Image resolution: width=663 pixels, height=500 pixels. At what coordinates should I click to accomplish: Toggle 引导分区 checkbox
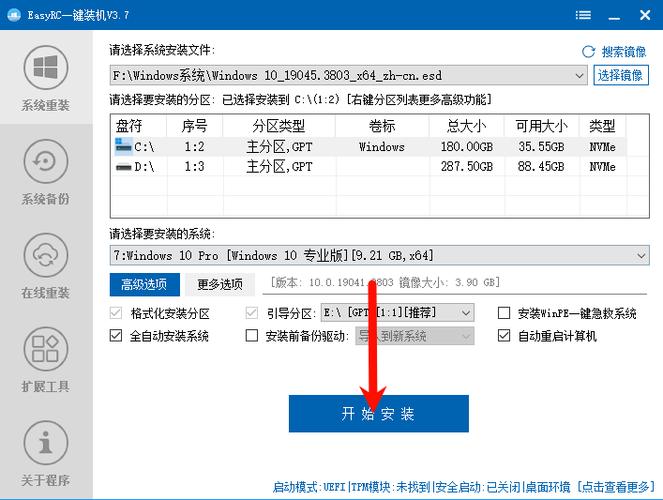click(252, 313)
